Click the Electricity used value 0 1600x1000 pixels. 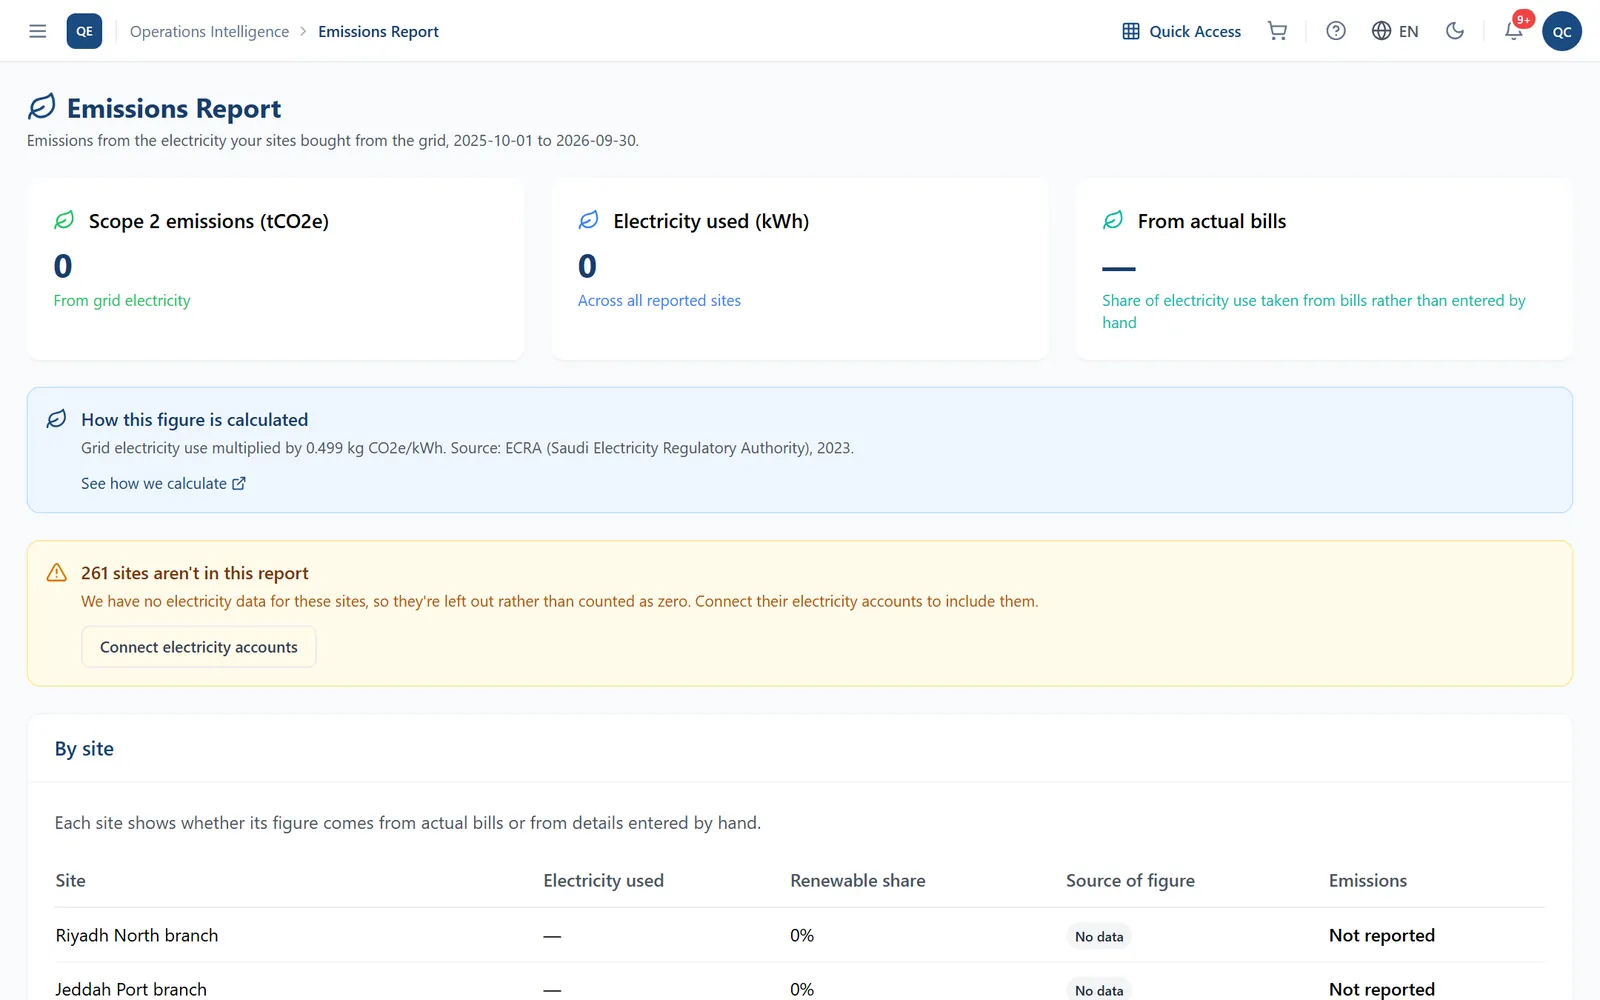tap(587, 266)
